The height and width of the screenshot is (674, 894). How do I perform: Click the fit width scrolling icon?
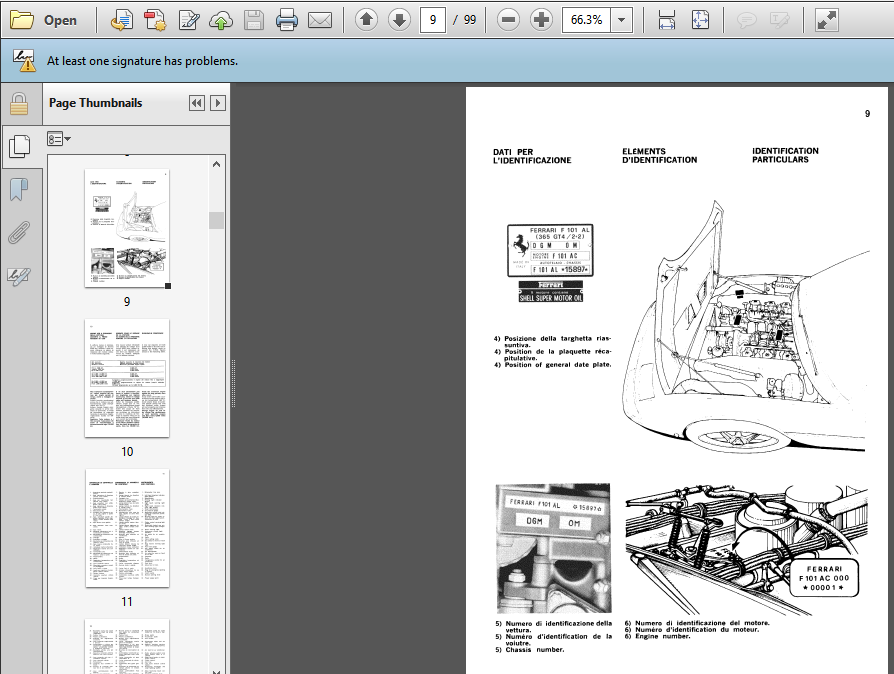667,20
